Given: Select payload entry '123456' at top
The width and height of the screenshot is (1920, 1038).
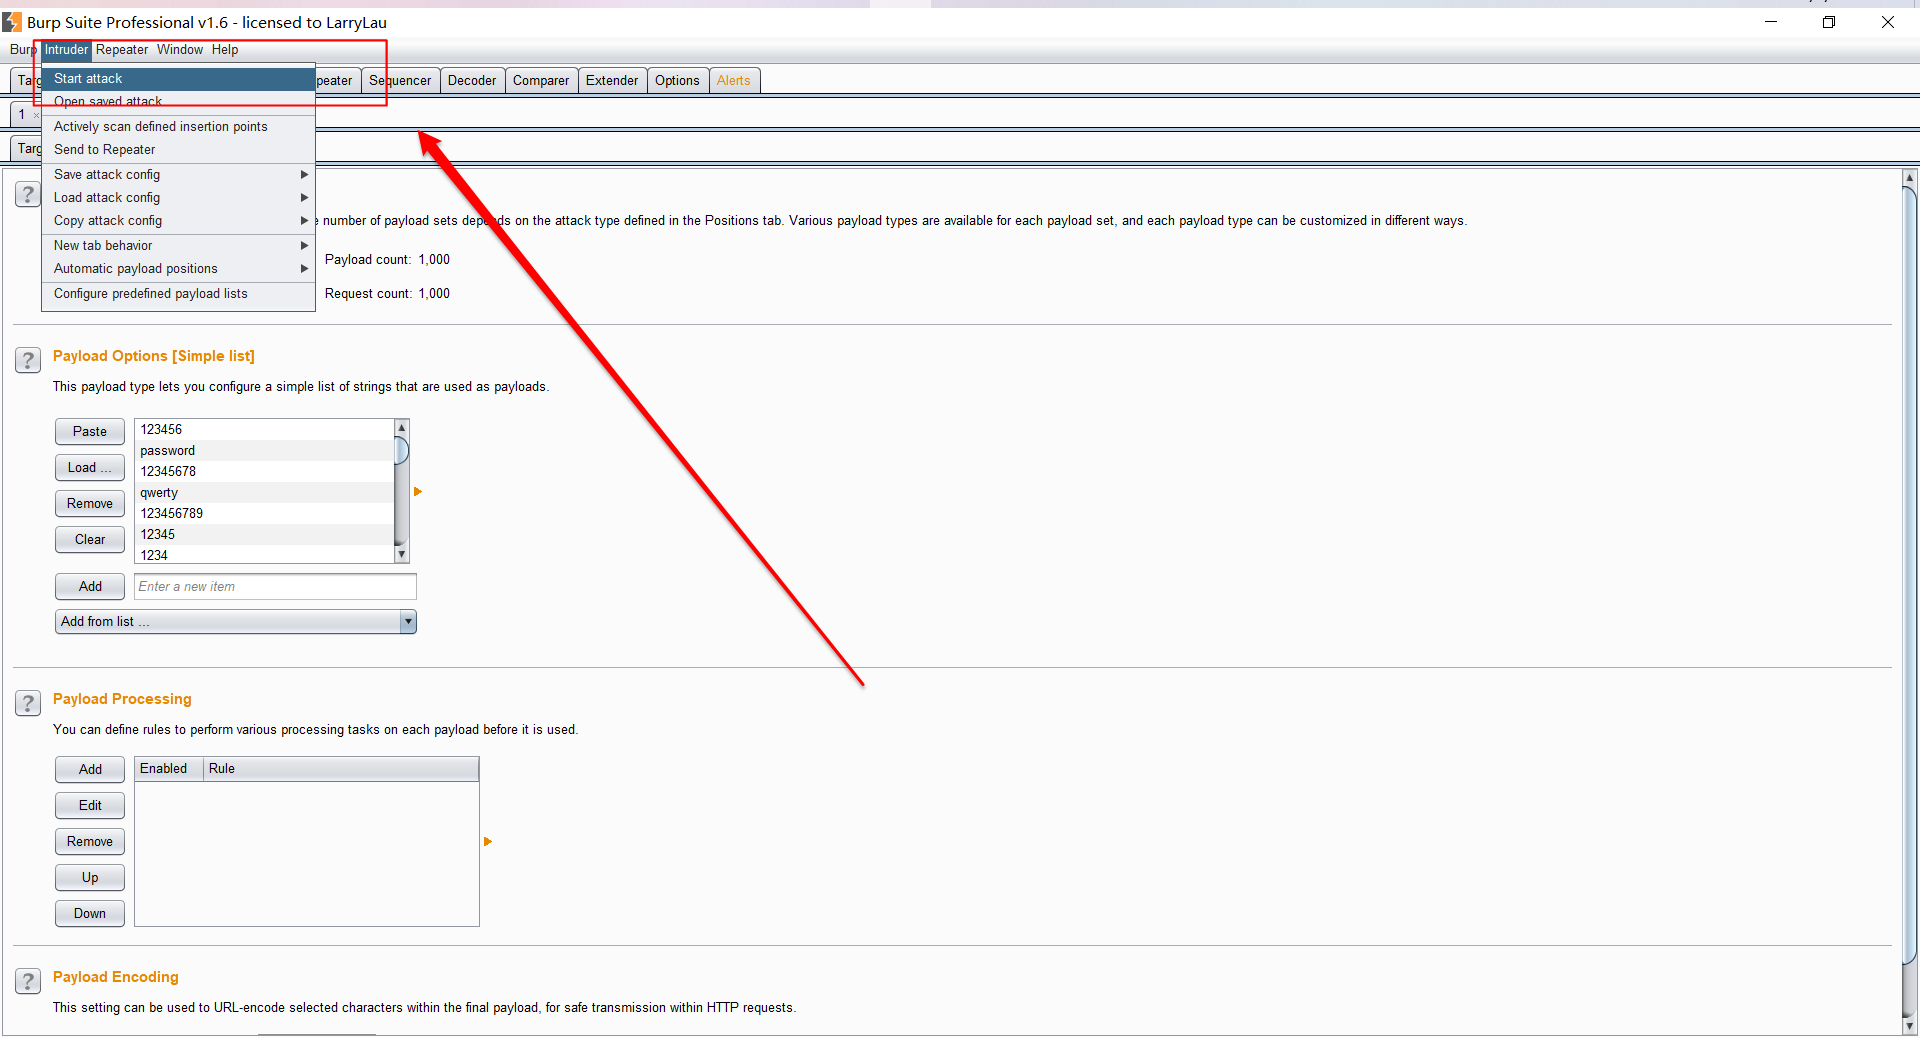Looking at the screenshot, I should tap(265, 430).
